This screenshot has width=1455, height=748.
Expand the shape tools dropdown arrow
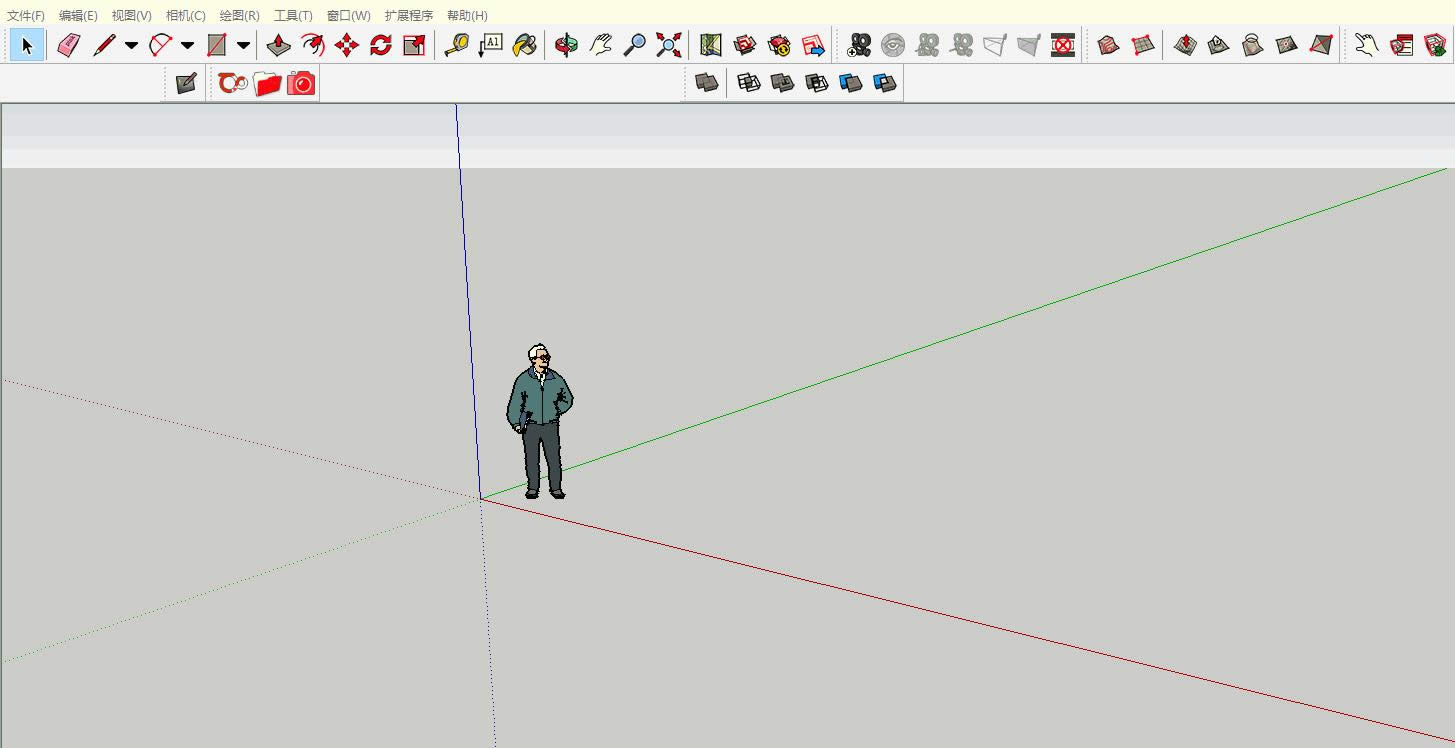(x=243, y=45)
